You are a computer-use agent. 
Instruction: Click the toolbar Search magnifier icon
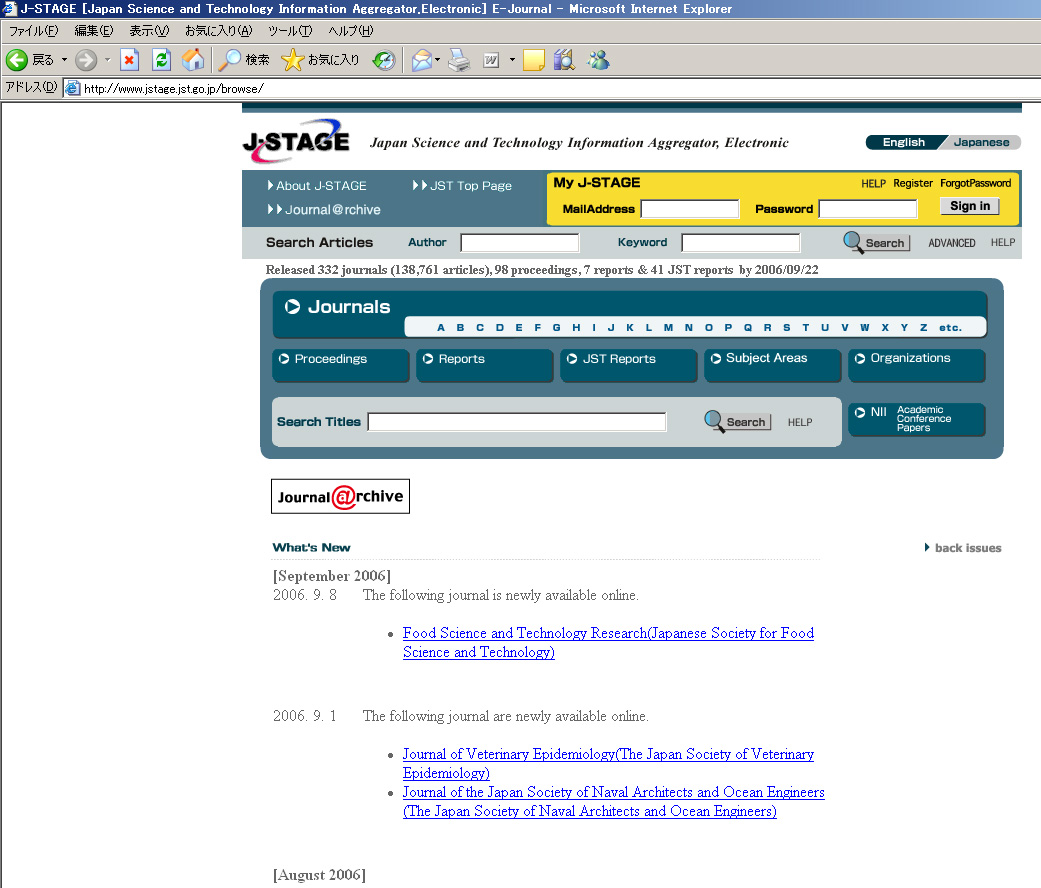coord(230,60)
